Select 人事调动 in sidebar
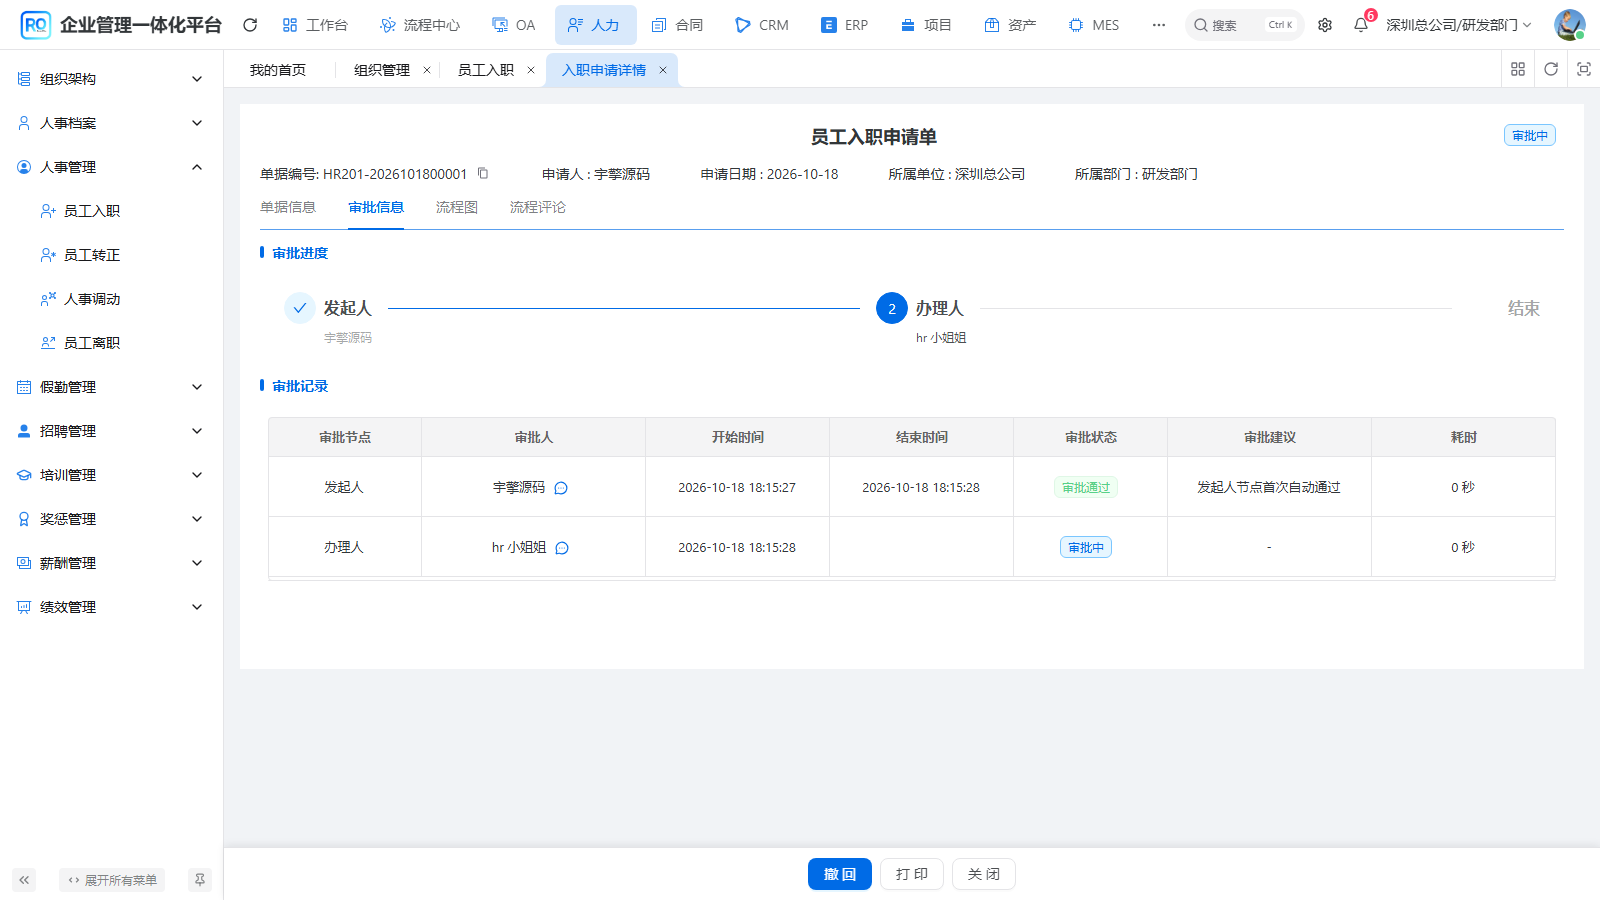Image resolution: width=1600 pixels, height=900 pixels. 111,299
